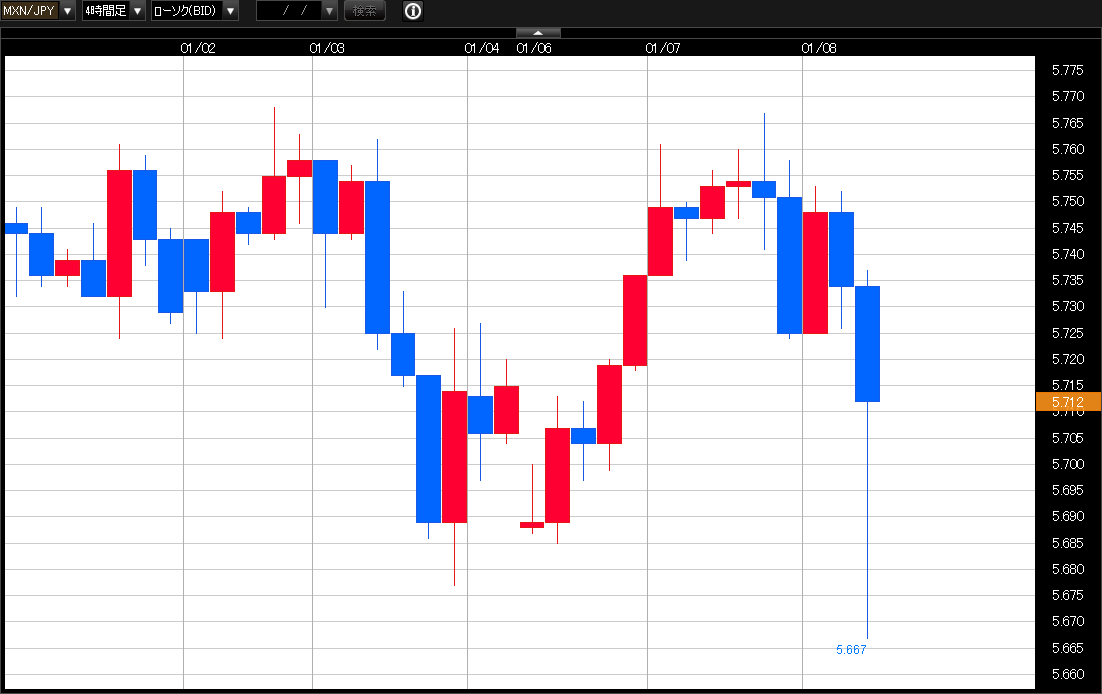The width and height of the screenshot is (1102, 694).
Task: Click the 検索 search button
Action: [365, 11]
